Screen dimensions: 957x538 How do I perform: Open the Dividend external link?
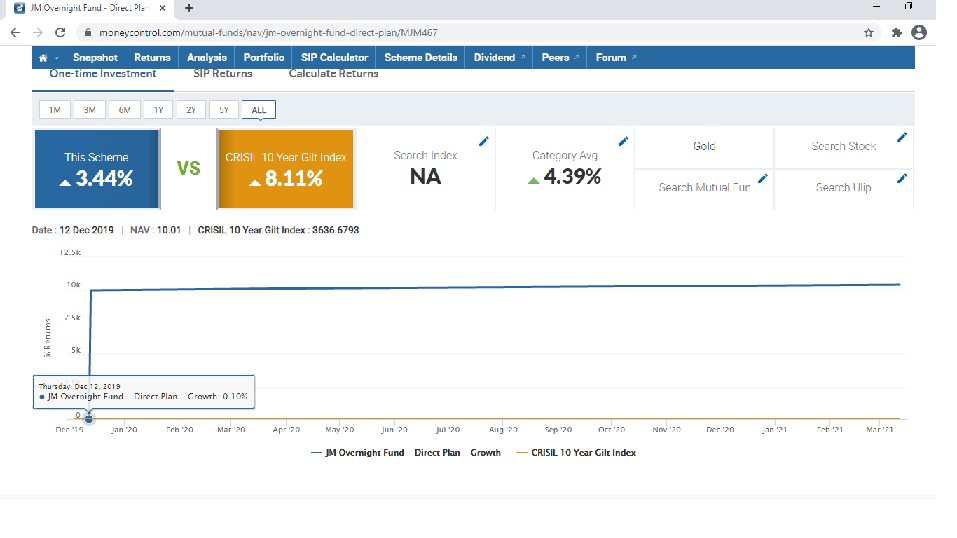pos(499,57)
